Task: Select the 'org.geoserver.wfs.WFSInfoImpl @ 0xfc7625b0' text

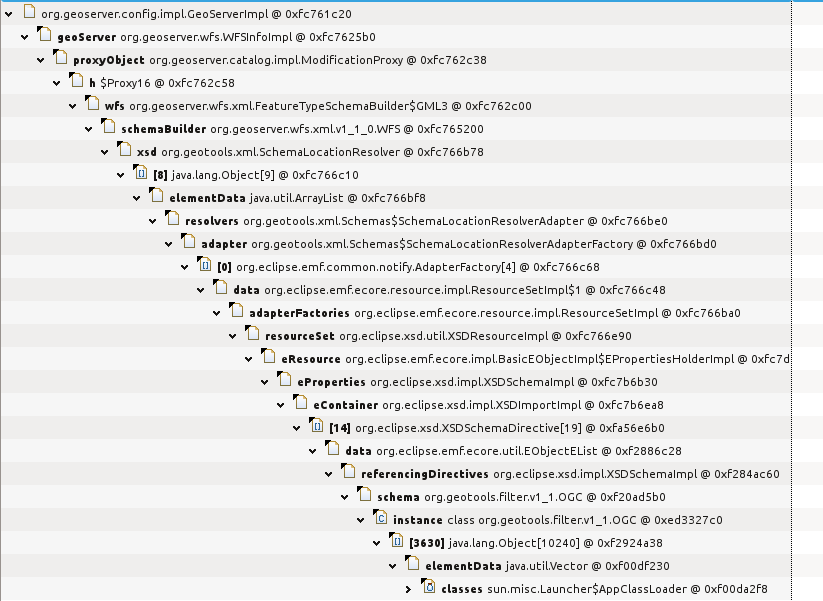Action: [x=248, y=37]
